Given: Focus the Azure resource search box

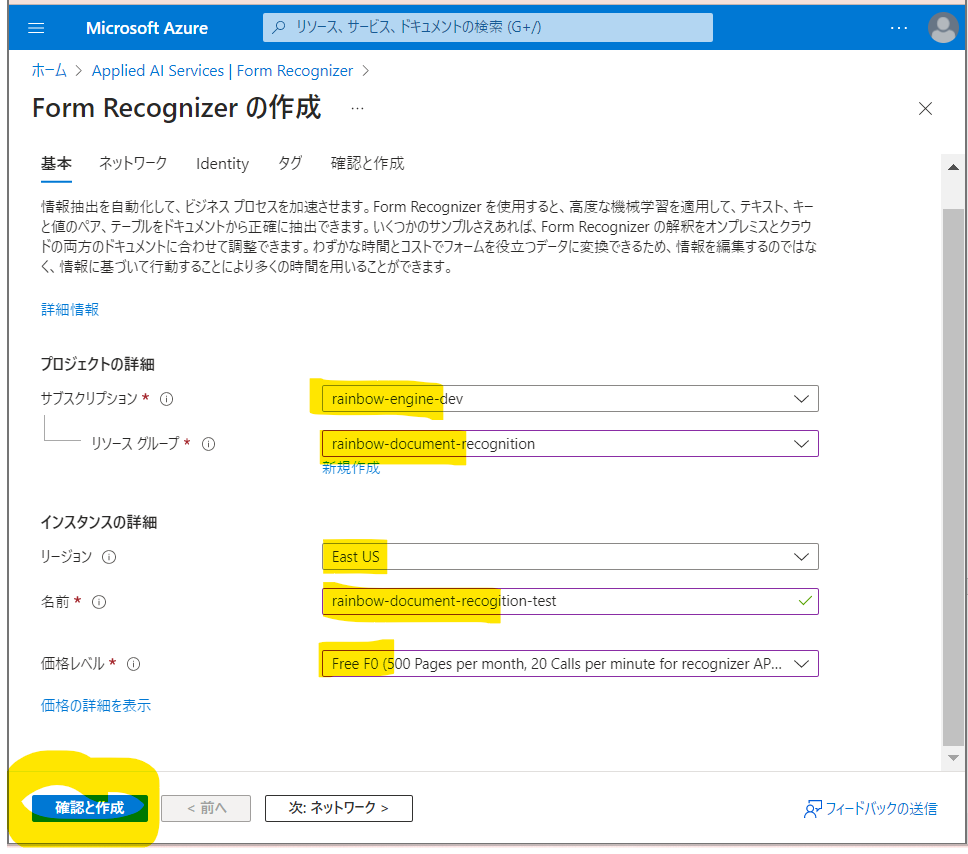Looking at the screenshot, I should [488, 27].
